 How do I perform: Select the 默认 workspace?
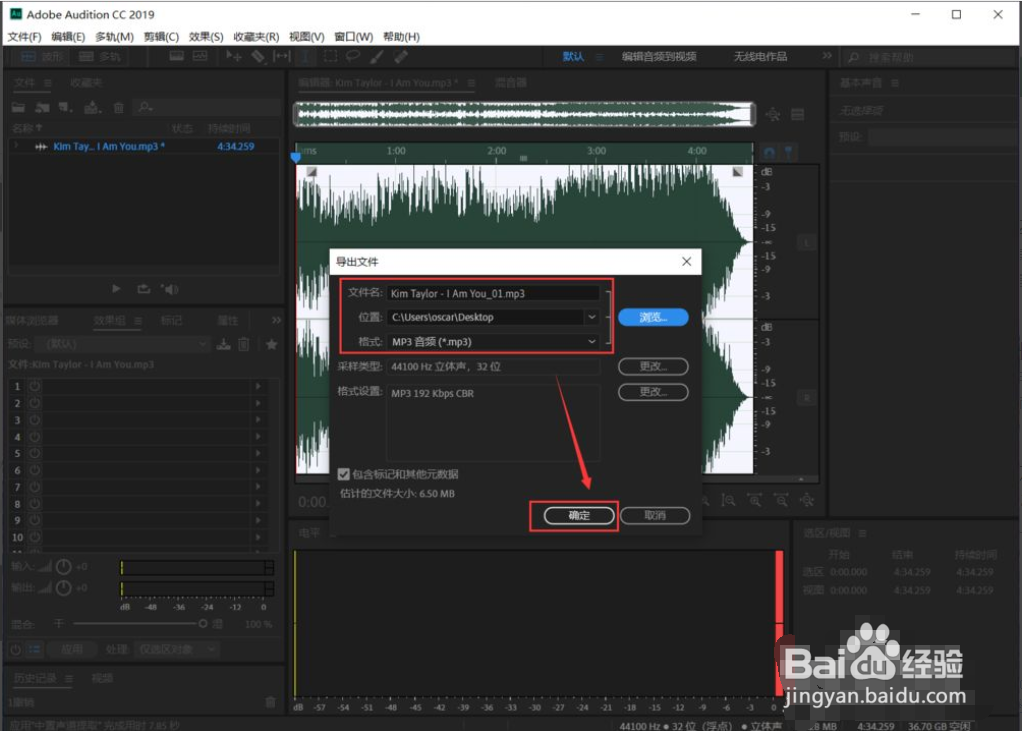573,57
